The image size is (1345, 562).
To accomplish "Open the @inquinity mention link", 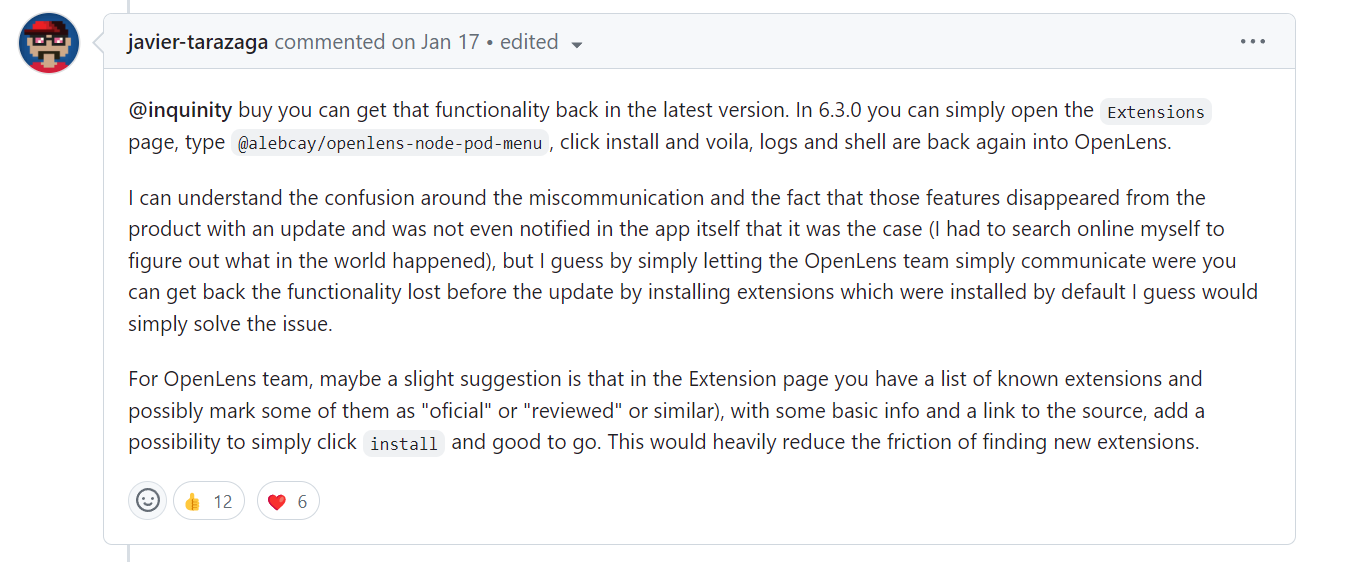I will (180, 110).
